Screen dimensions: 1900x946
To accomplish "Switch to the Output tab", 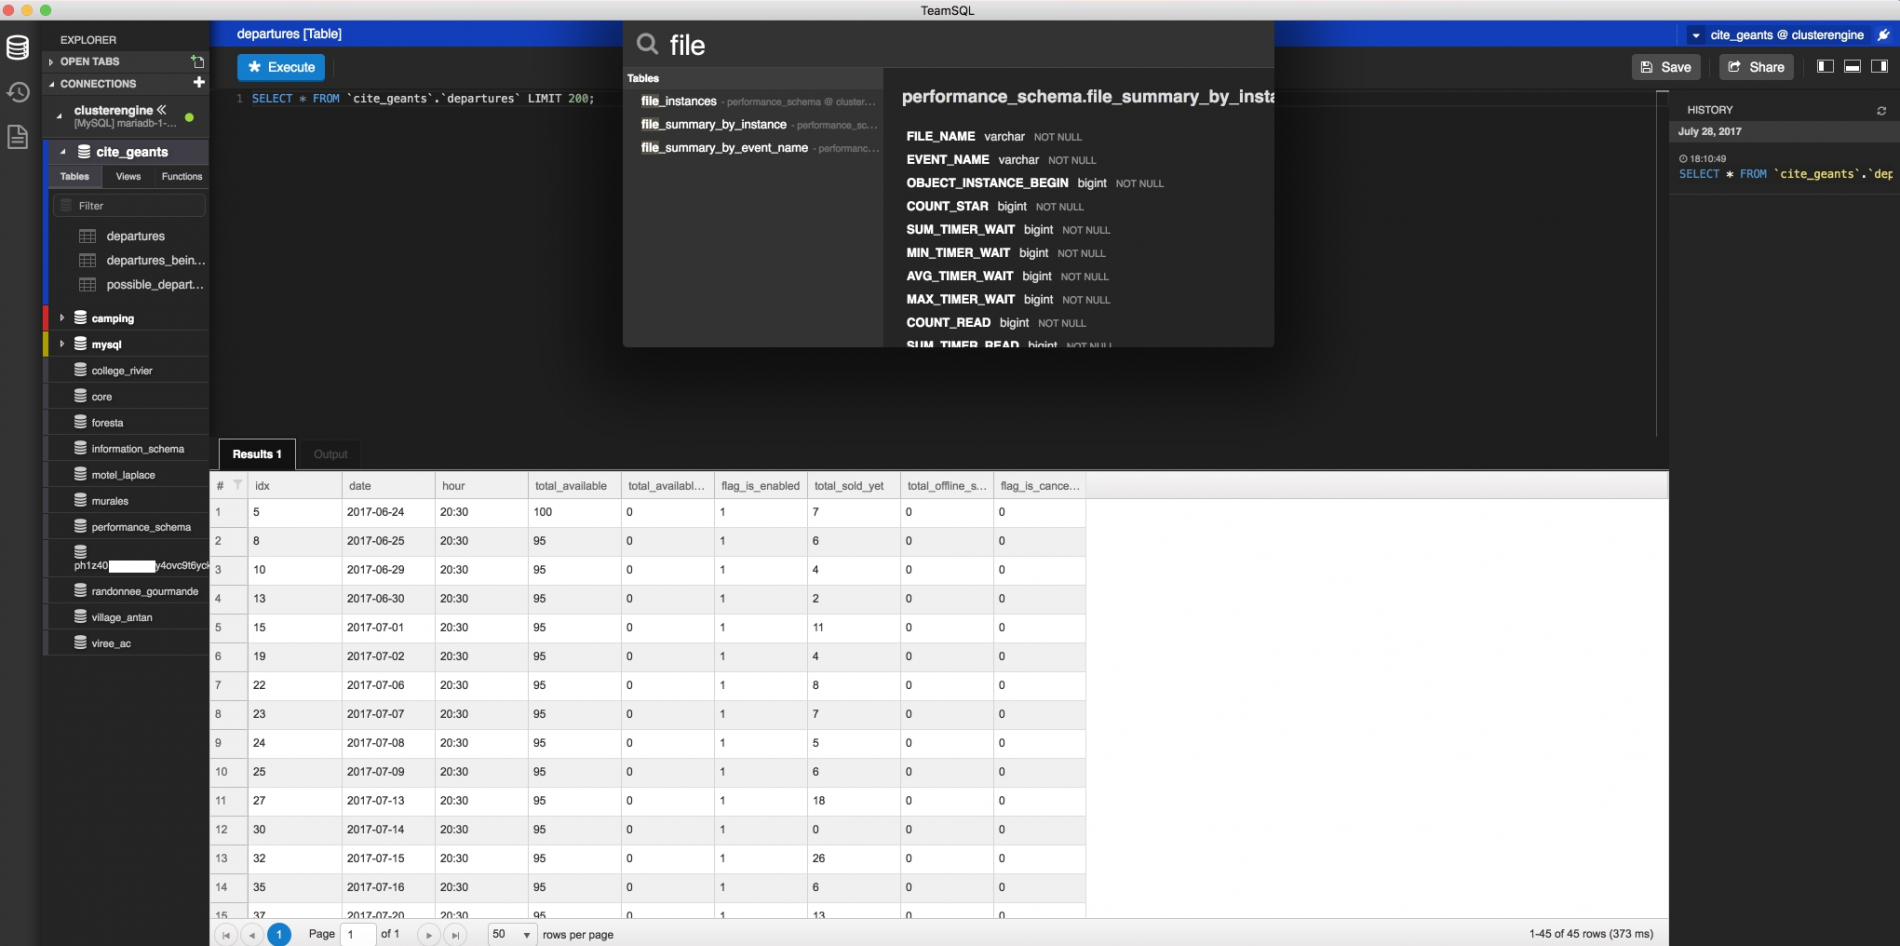I will [x=330, y=454].
